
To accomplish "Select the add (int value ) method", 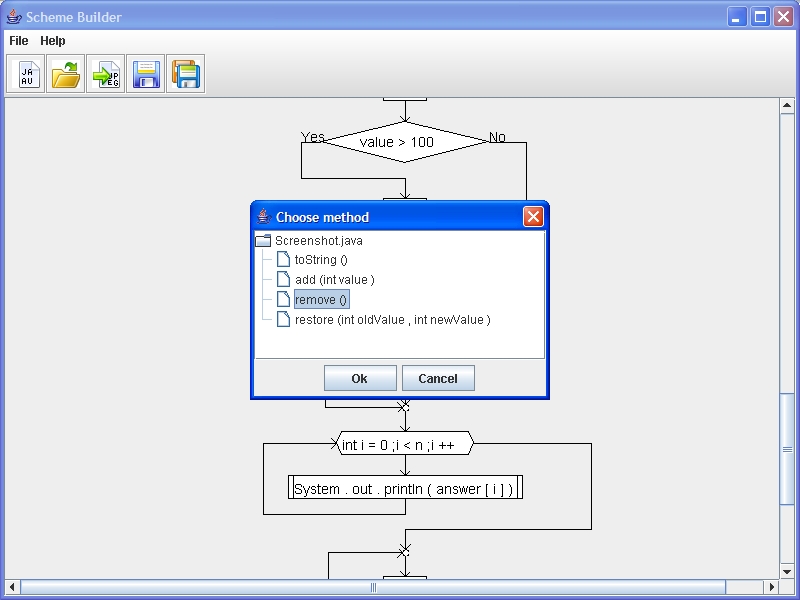I will [335, 280].
